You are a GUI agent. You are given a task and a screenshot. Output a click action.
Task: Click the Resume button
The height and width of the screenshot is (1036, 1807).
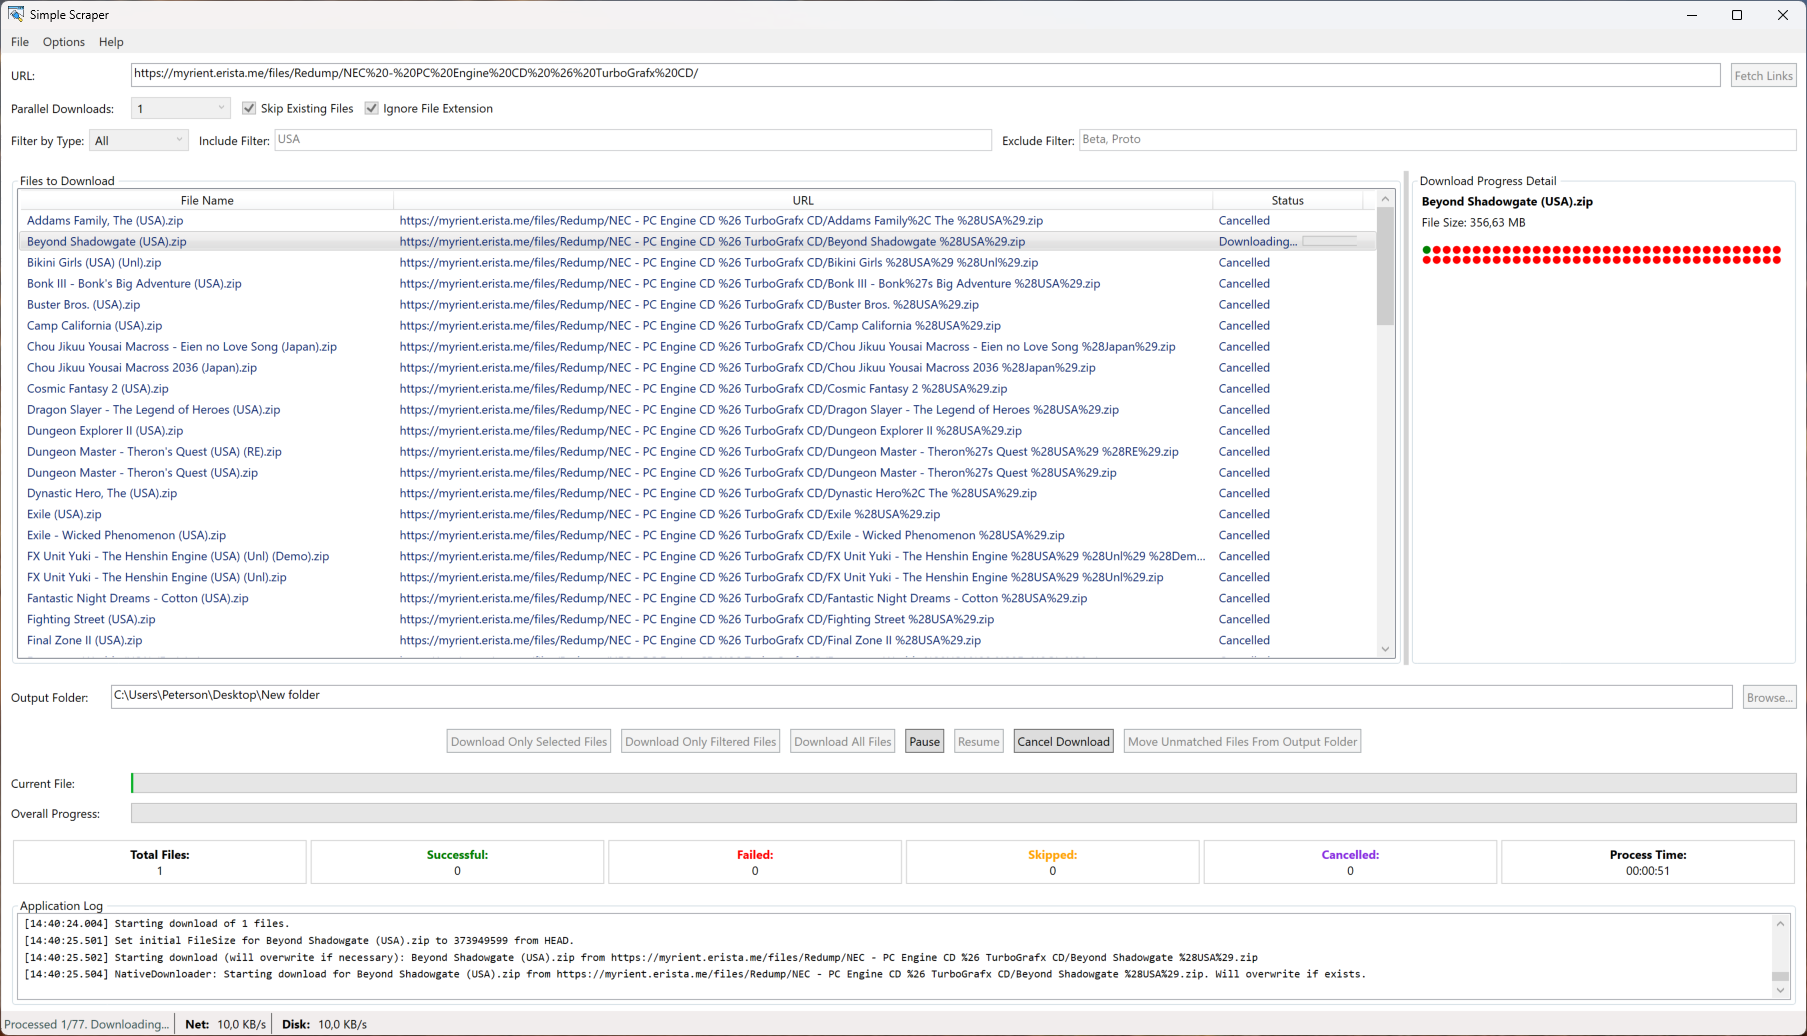coord(978,741)
